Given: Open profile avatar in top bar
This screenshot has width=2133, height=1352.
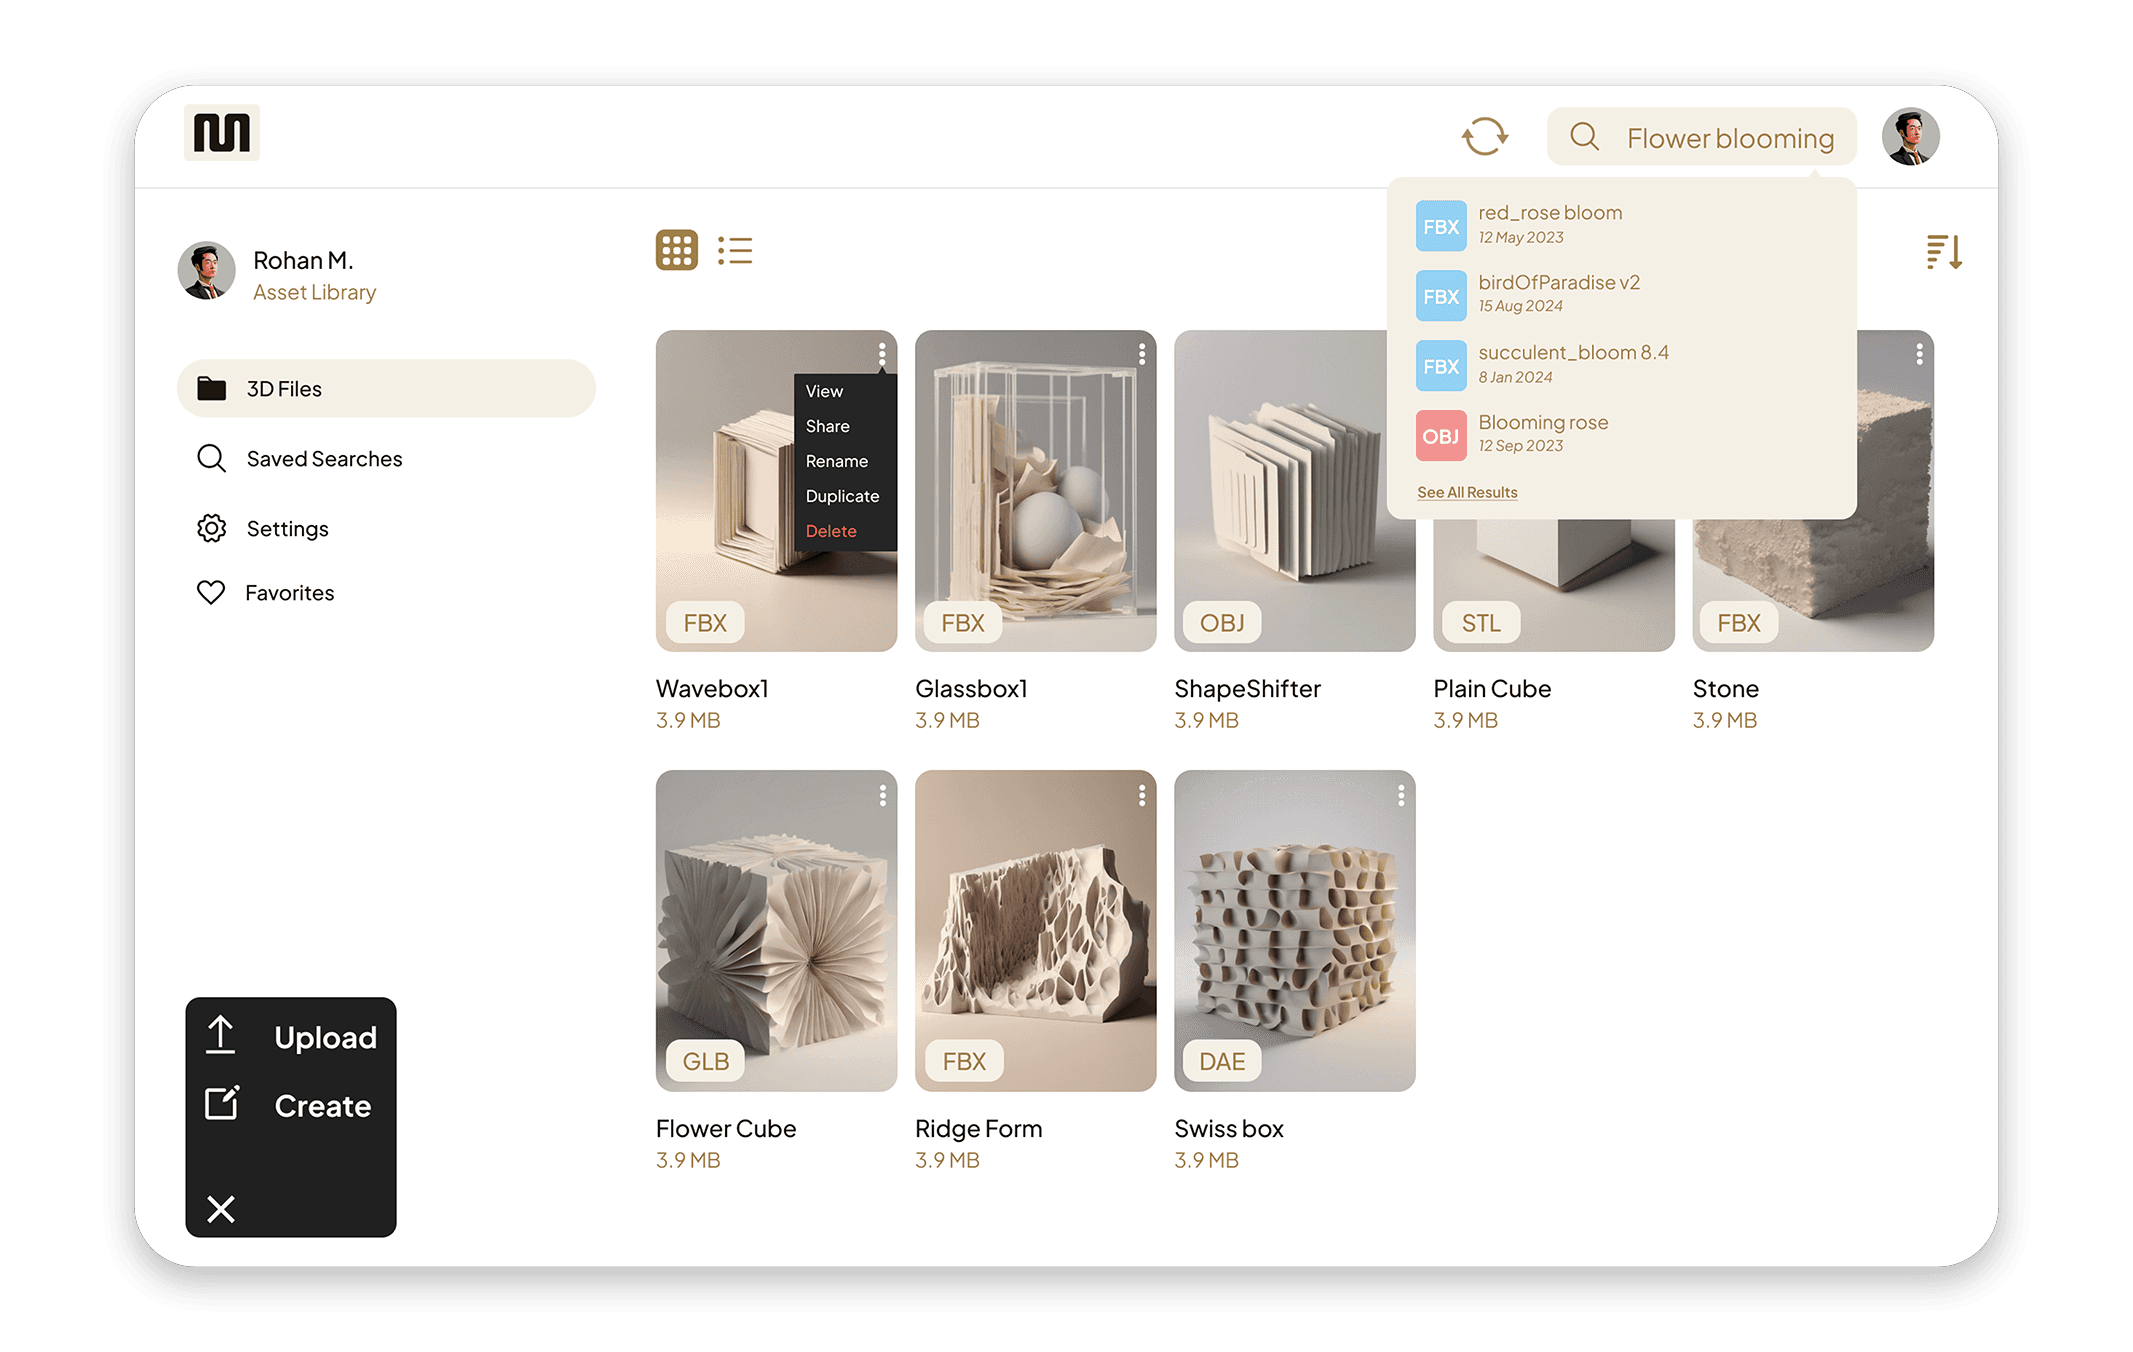Looking at the screenshot, I should [1910, 137].
